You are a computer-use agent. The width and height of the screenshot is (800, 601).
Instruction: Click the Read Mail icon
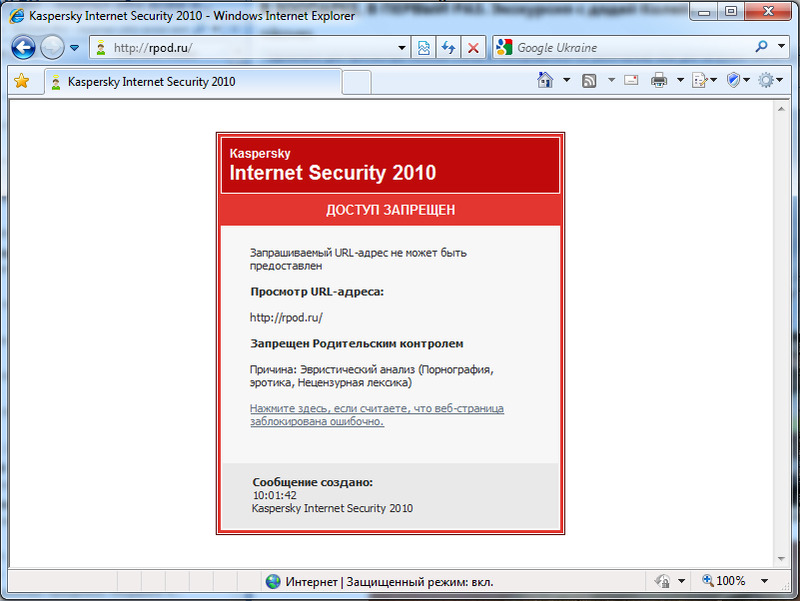632,80
